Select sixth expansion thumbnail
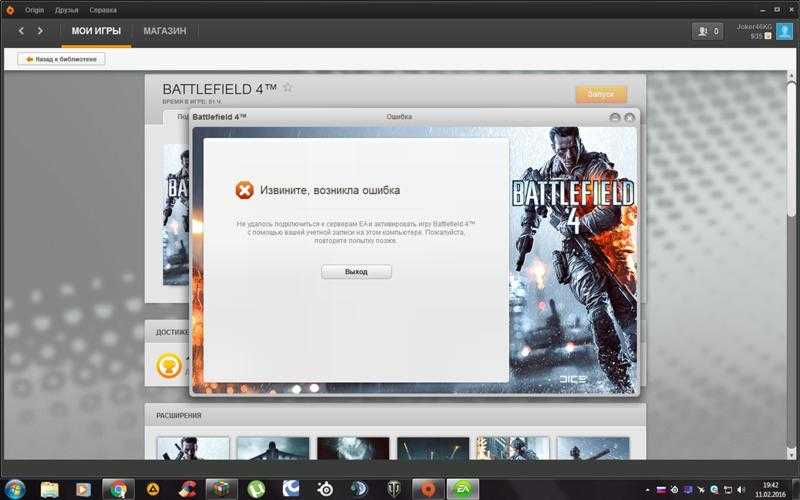 tap(593, 448)
